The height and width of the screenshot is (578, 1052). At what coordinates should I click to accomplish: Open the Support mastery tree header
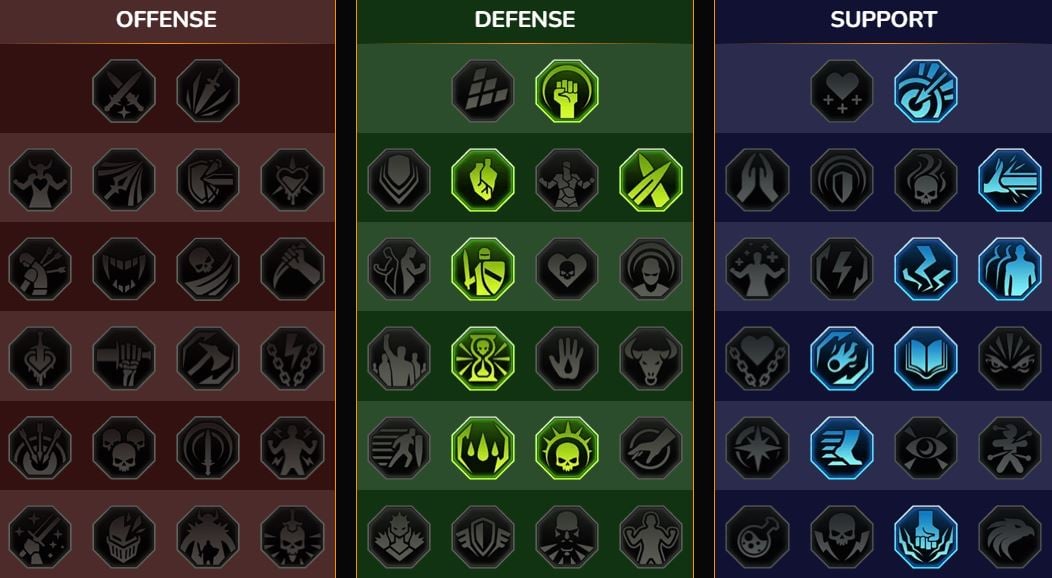tap(884, 19)
